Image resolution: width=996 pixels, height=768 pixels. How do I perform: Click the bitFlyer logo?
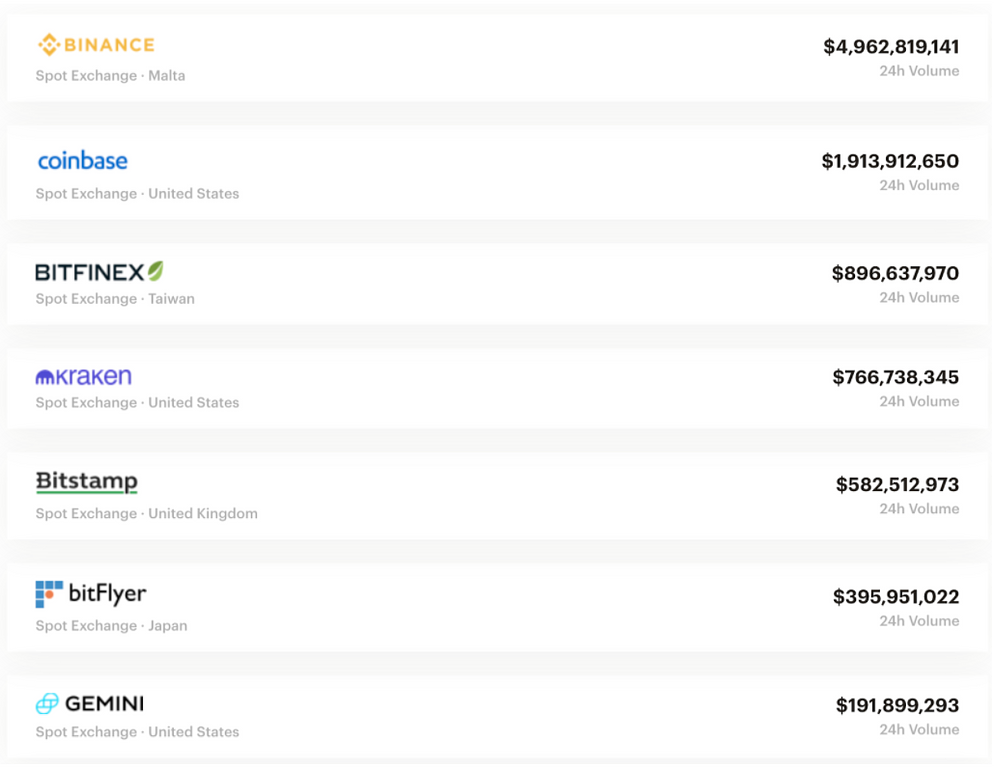pos(91,594)
